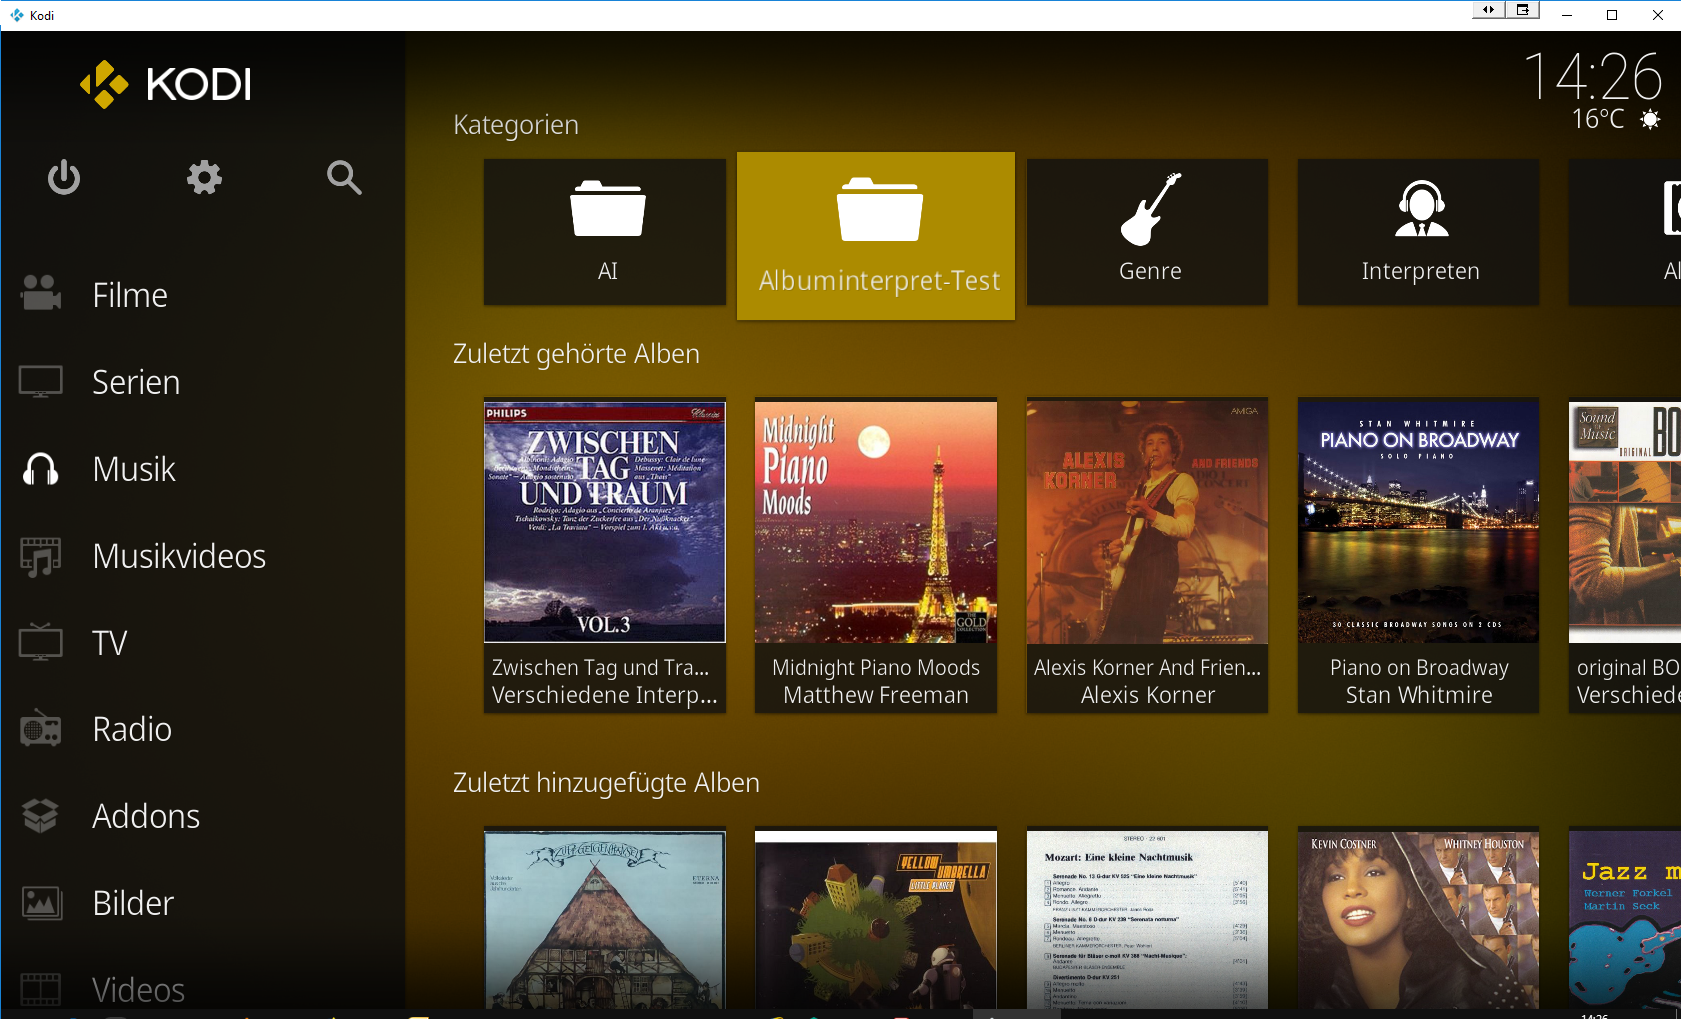This screenshot has height=1019, width=1681.
Task: Open Zwischen Tag und Traum album cover
Action: click(605, 522)
